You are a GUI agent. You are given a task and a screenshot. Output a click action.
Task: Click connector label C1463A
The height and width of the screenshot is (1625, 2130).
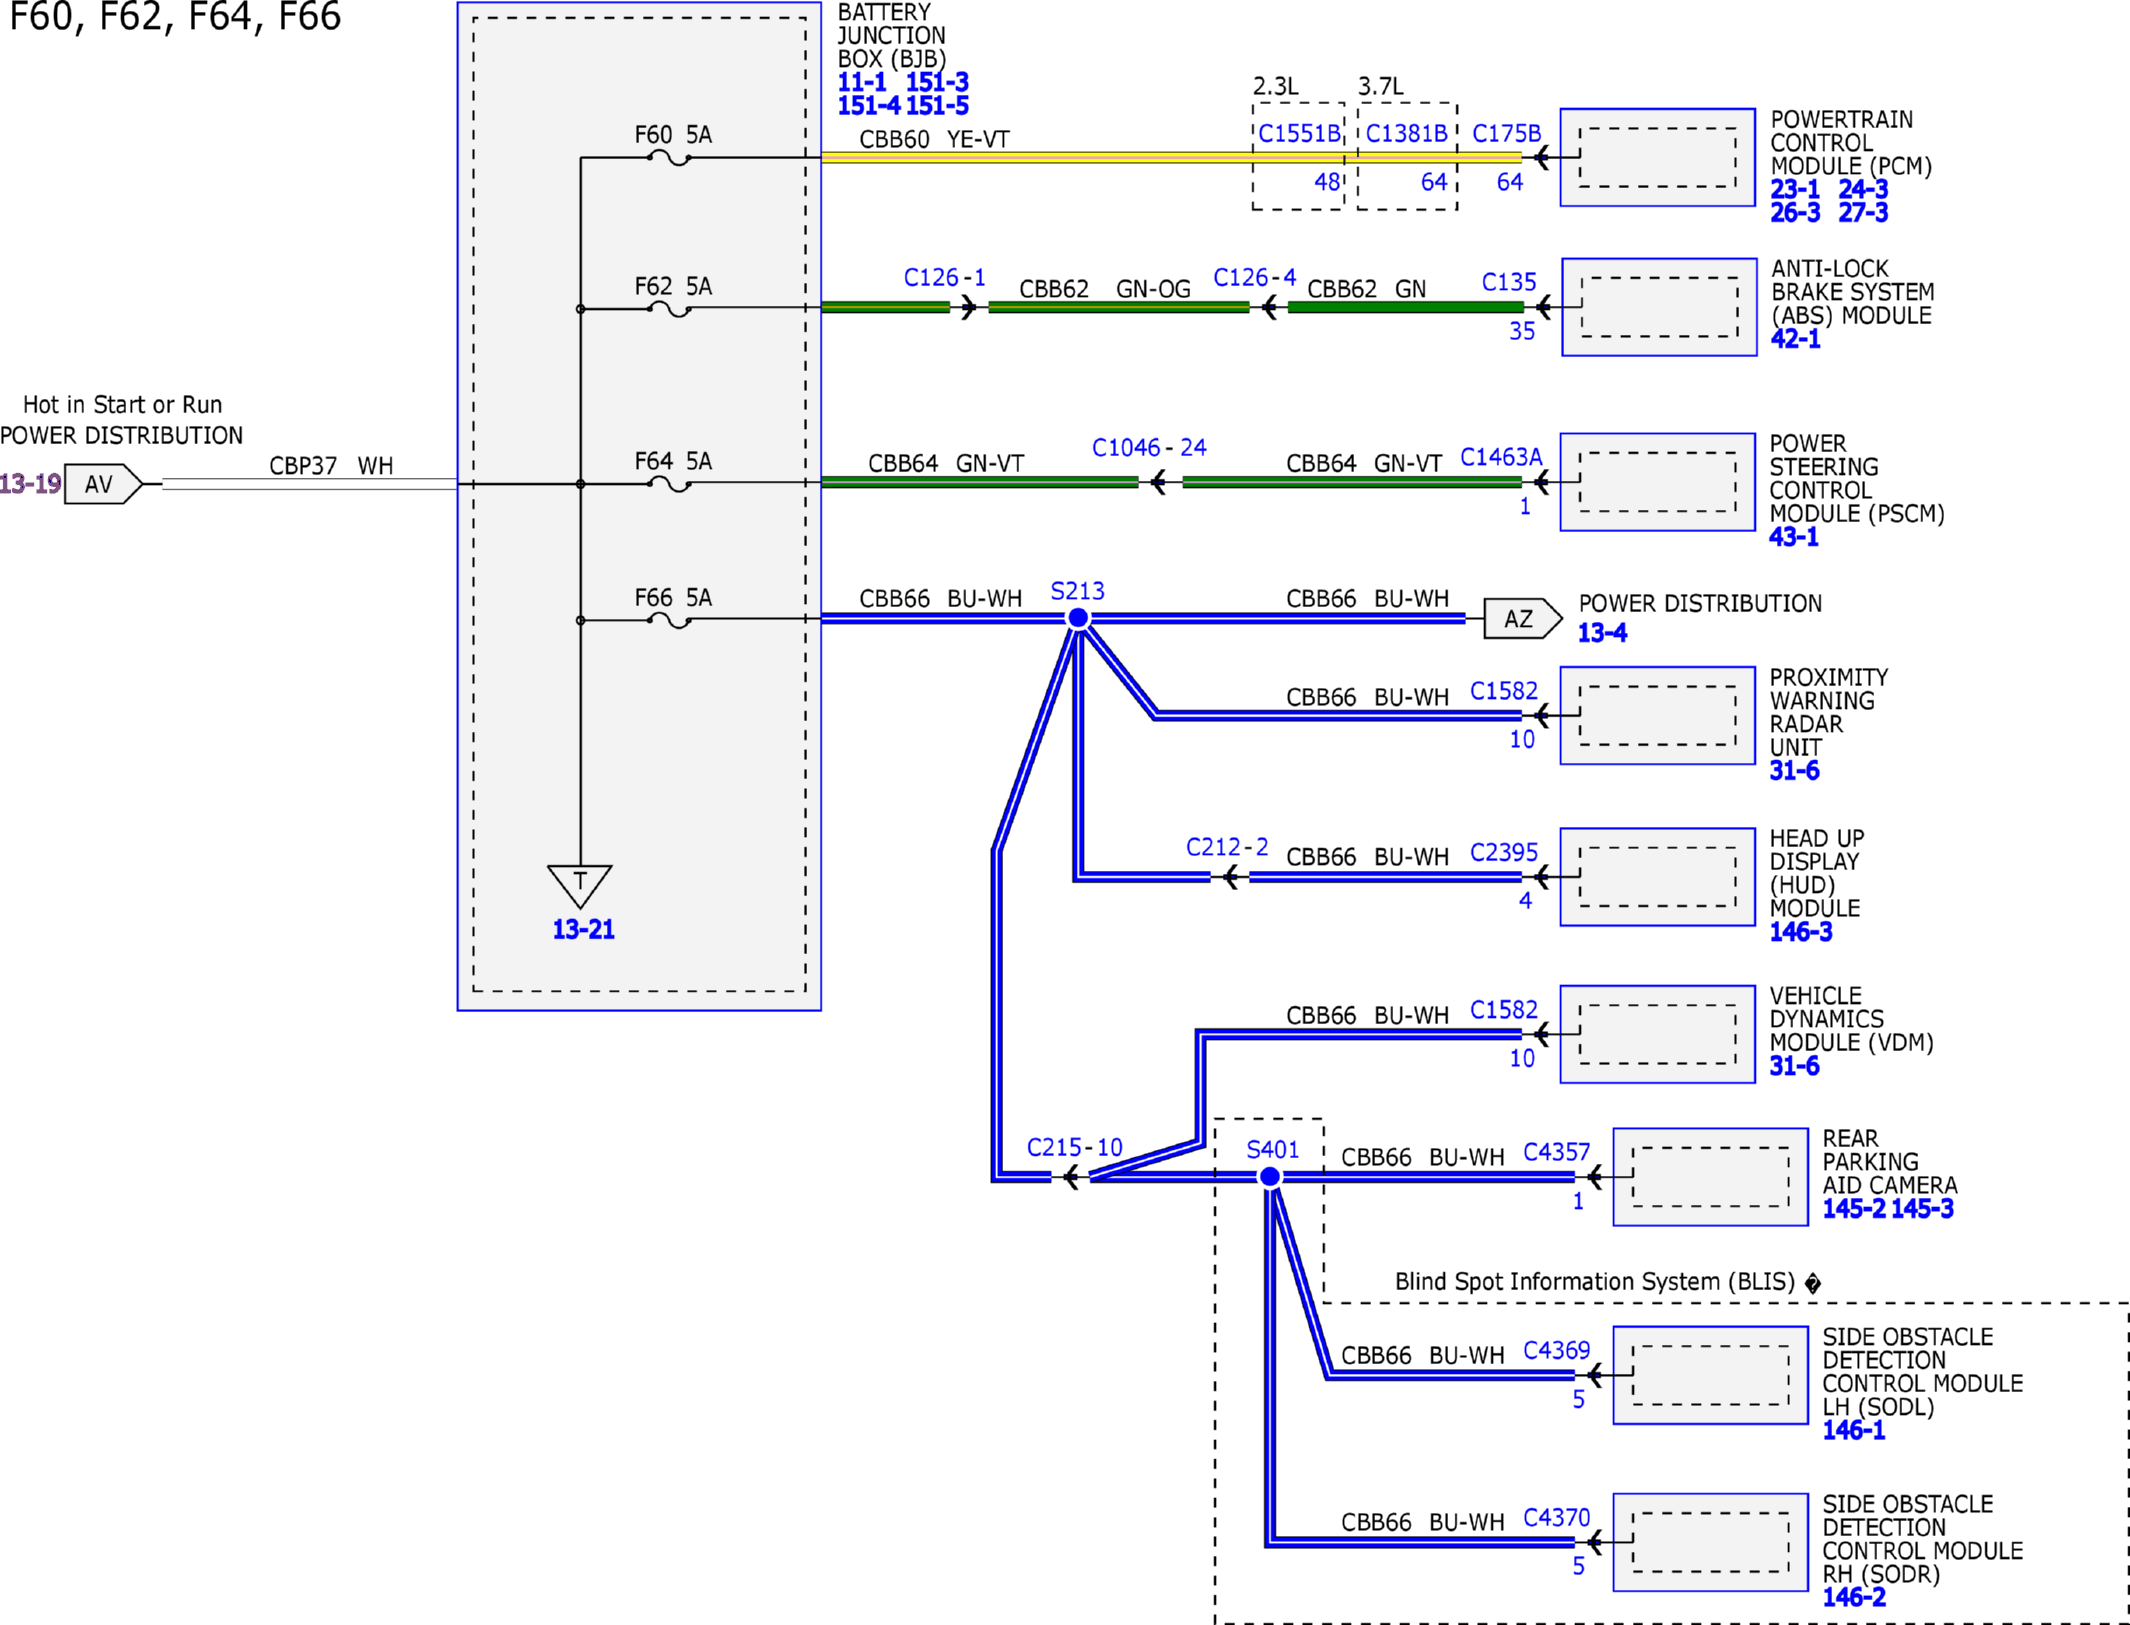(x=1501, y=457)
